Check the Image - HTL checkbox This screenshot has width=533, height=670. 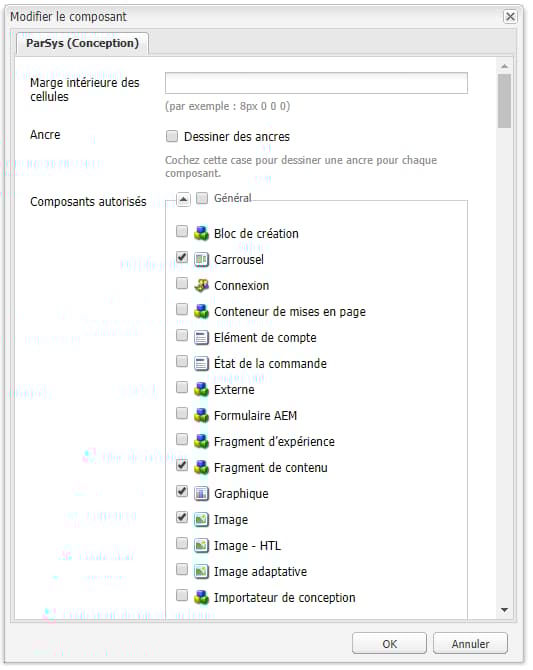182,544
